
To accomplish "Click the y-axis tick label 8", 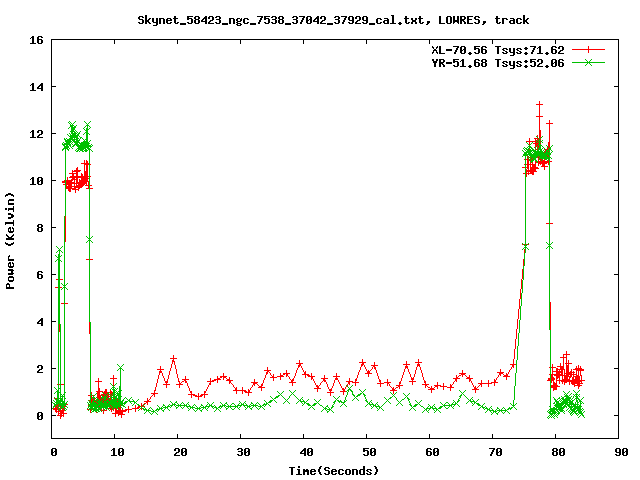I will [40, 228].
